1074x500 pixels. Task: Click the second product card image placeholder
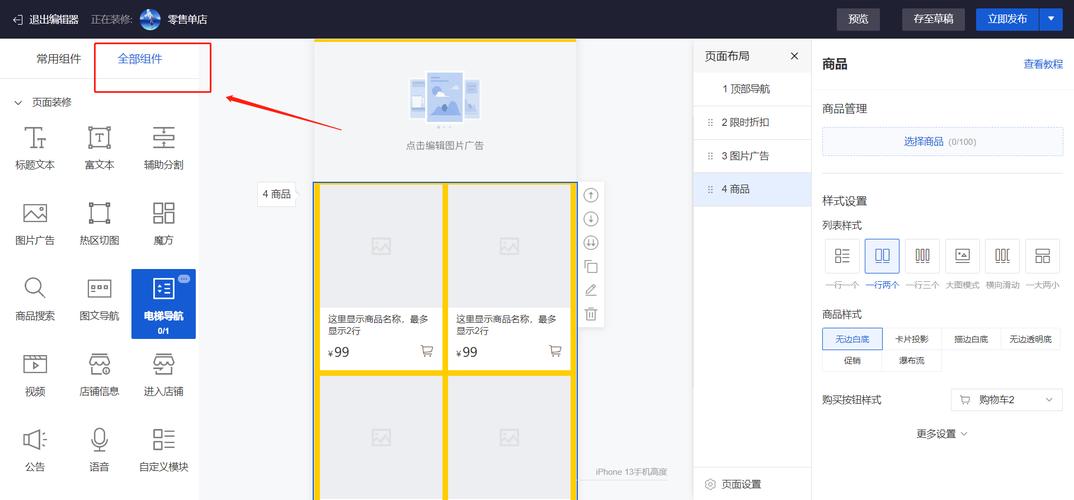click(509, 246)
